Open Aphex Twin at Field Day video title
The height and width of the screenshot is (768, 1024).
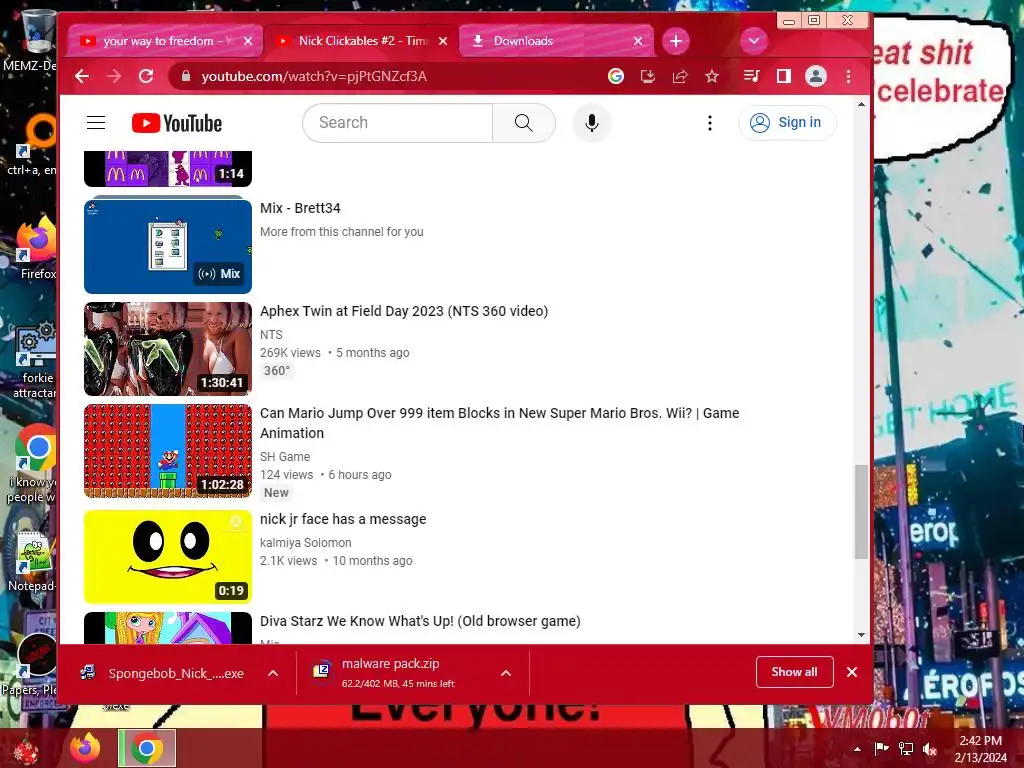tap(404, 311)
